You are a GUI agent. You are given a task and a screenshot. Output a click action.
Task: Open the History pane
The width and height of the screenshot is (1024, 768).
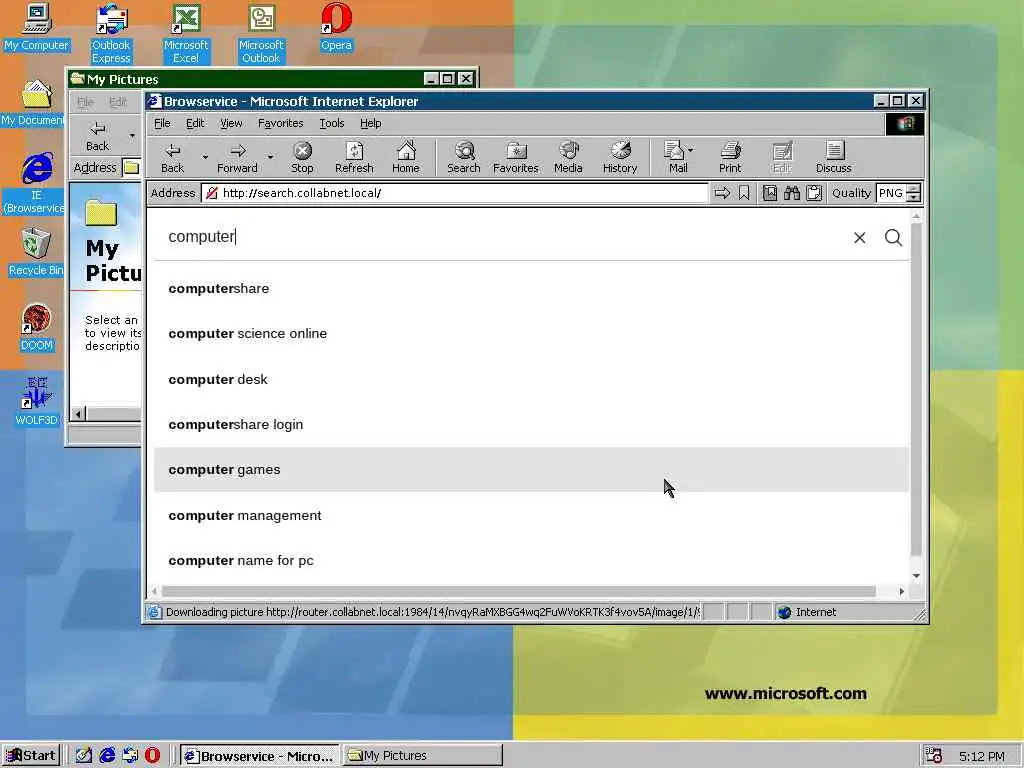click(x=620, y=158)
